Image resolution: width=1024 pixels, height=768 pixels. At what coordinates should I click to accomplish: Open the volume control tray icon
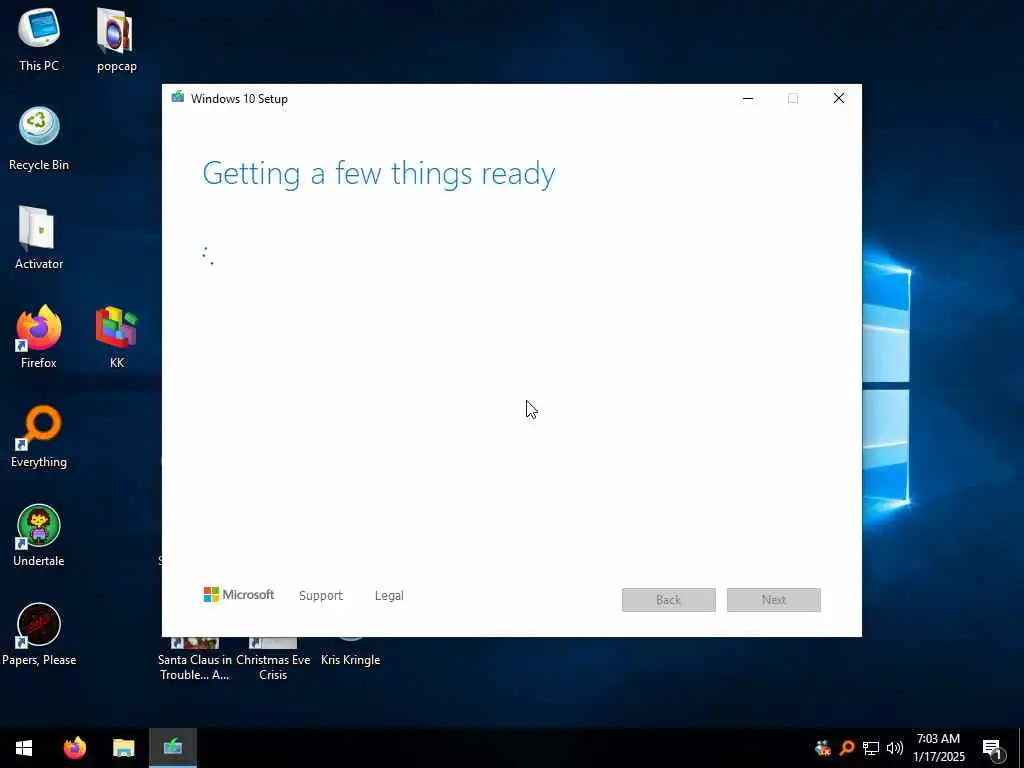(895, 748)
